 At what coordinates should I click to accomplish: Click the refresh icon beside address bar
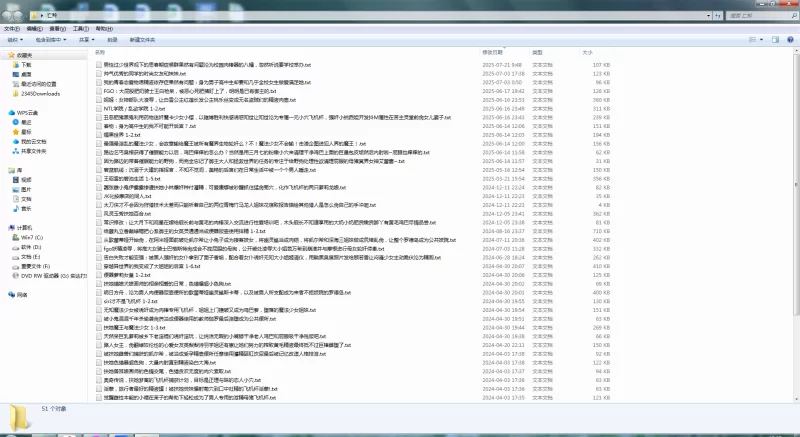(718, 16)
